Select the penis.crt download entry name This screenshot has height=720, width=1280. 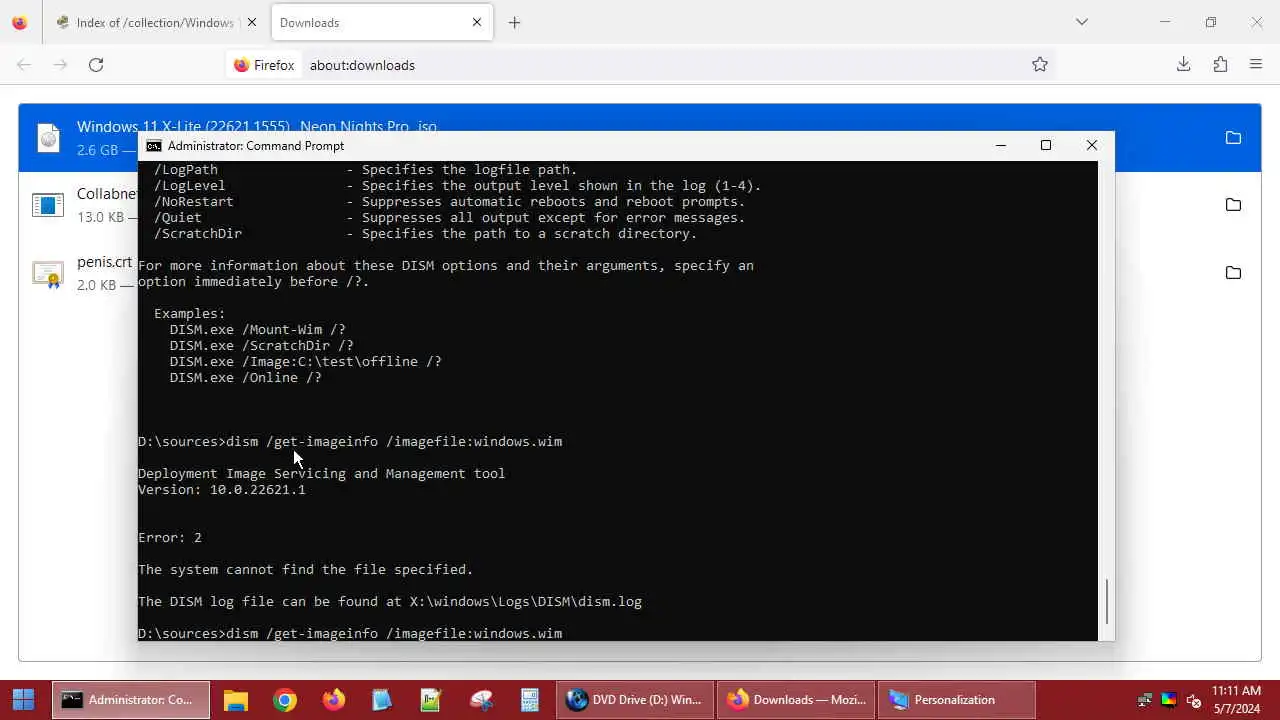coord(104,262)
